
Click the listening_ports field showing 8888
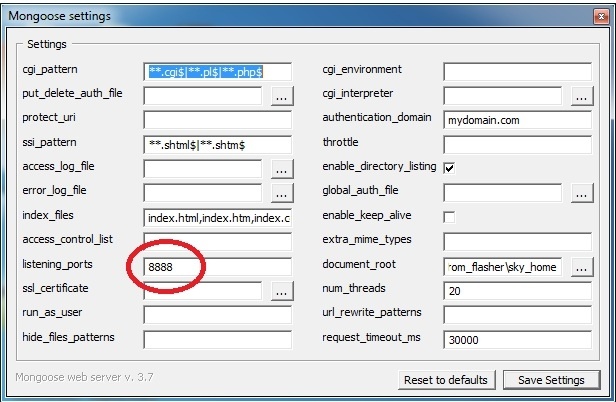coord(218,267)
